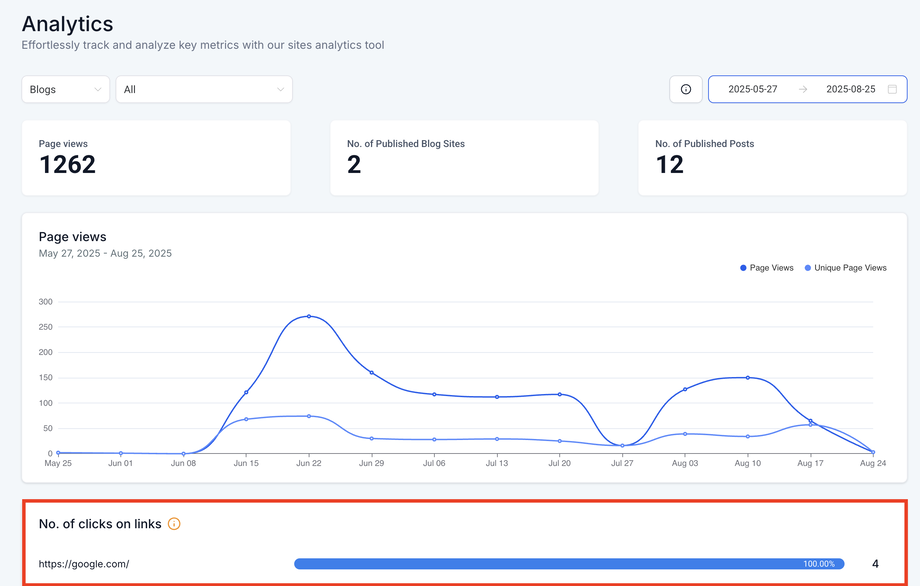920x586 pixels.
Task: Click the 100.00% progress bar
Action: pyautogui.click(x=569, y=564)
